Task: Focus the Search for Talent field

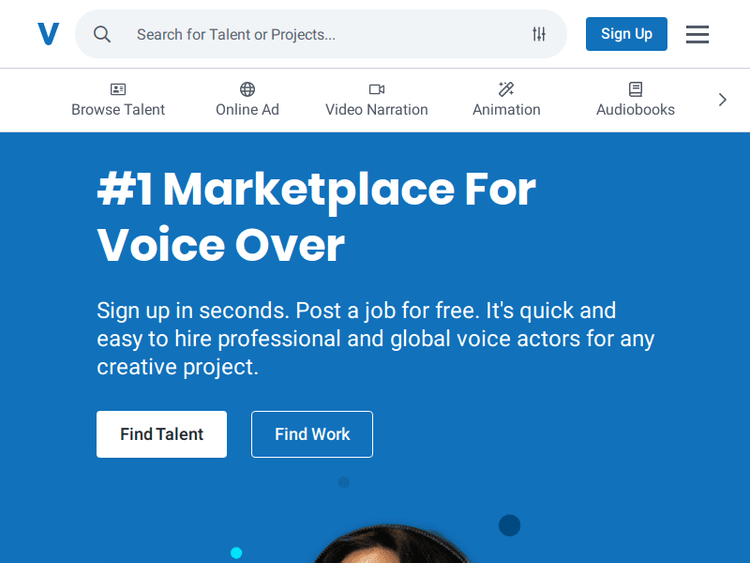Action: tap(320, 34)
